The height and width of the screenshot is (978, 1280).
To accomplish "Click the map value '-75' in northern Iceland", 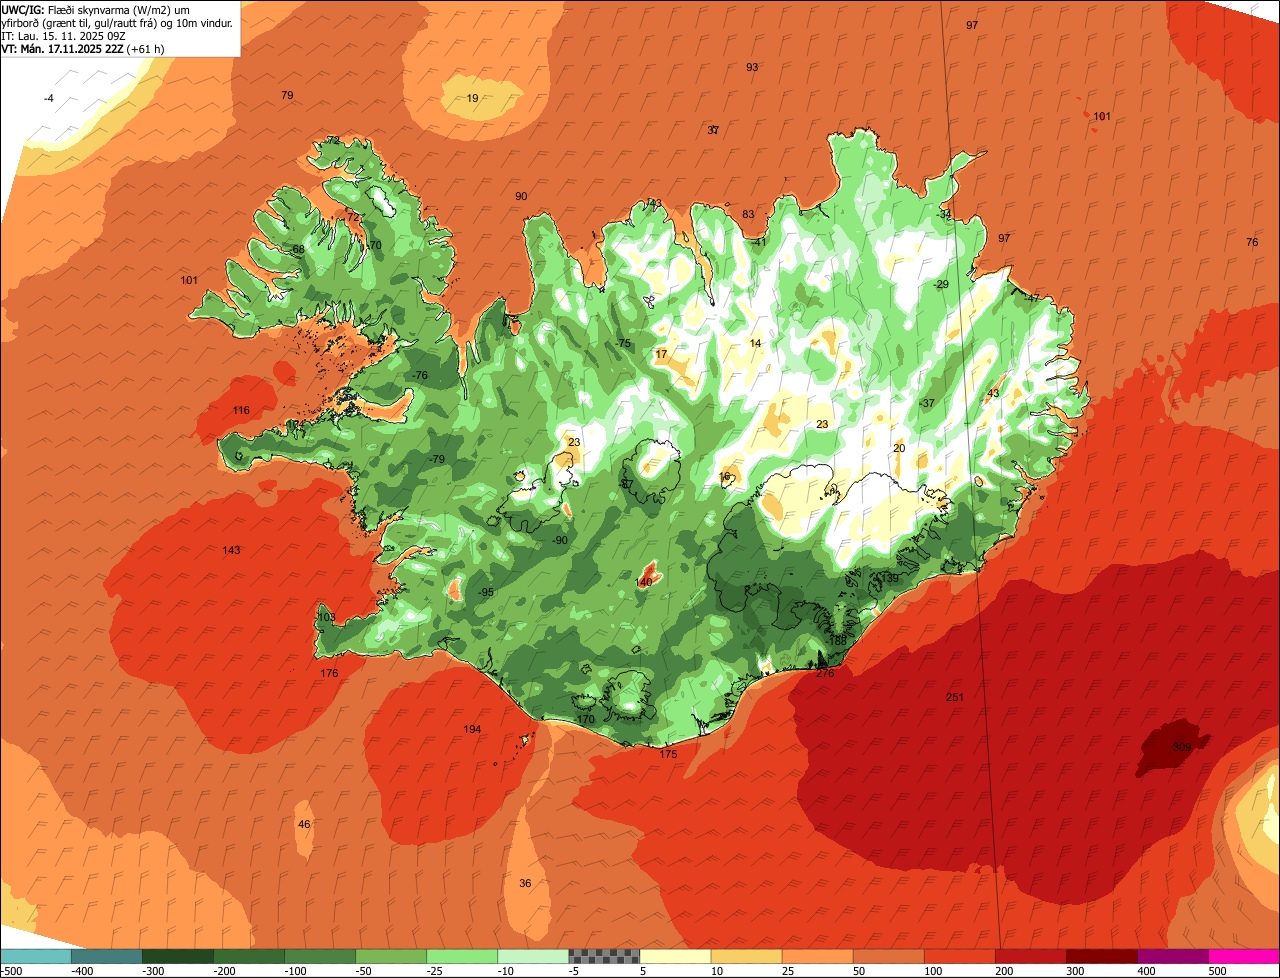I will (624, 343).
